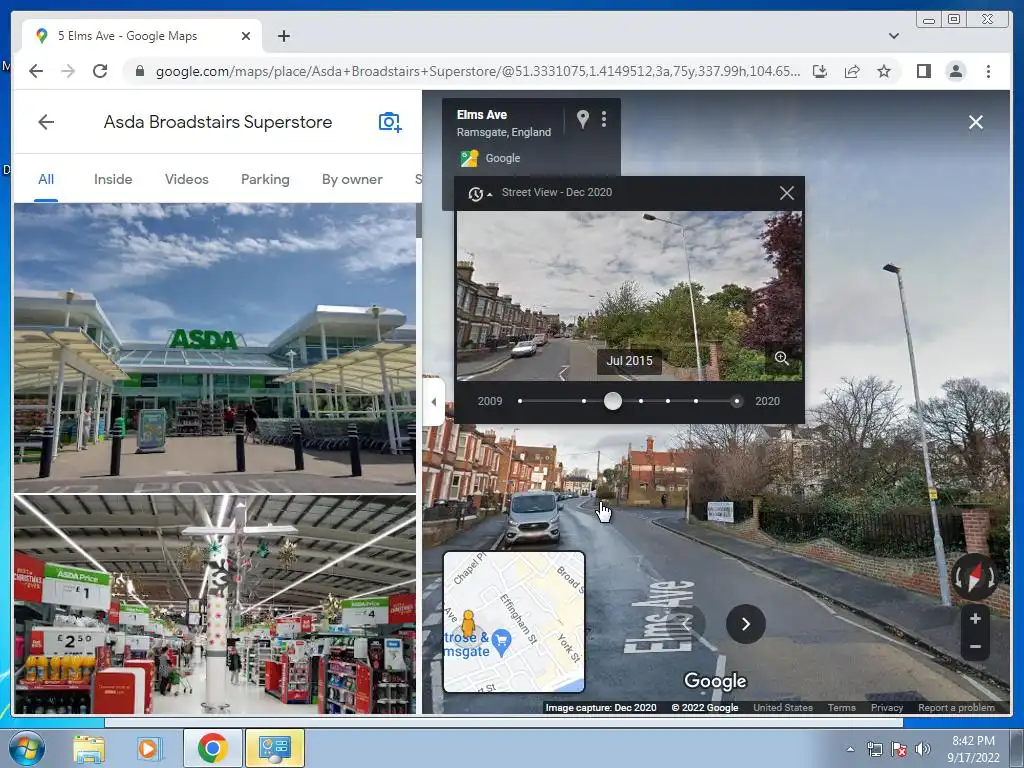Go back from Asda Broadstairs Superstore panel
Screen dimensions: 1024x768
pyautogui.click(x=46, y=122)
